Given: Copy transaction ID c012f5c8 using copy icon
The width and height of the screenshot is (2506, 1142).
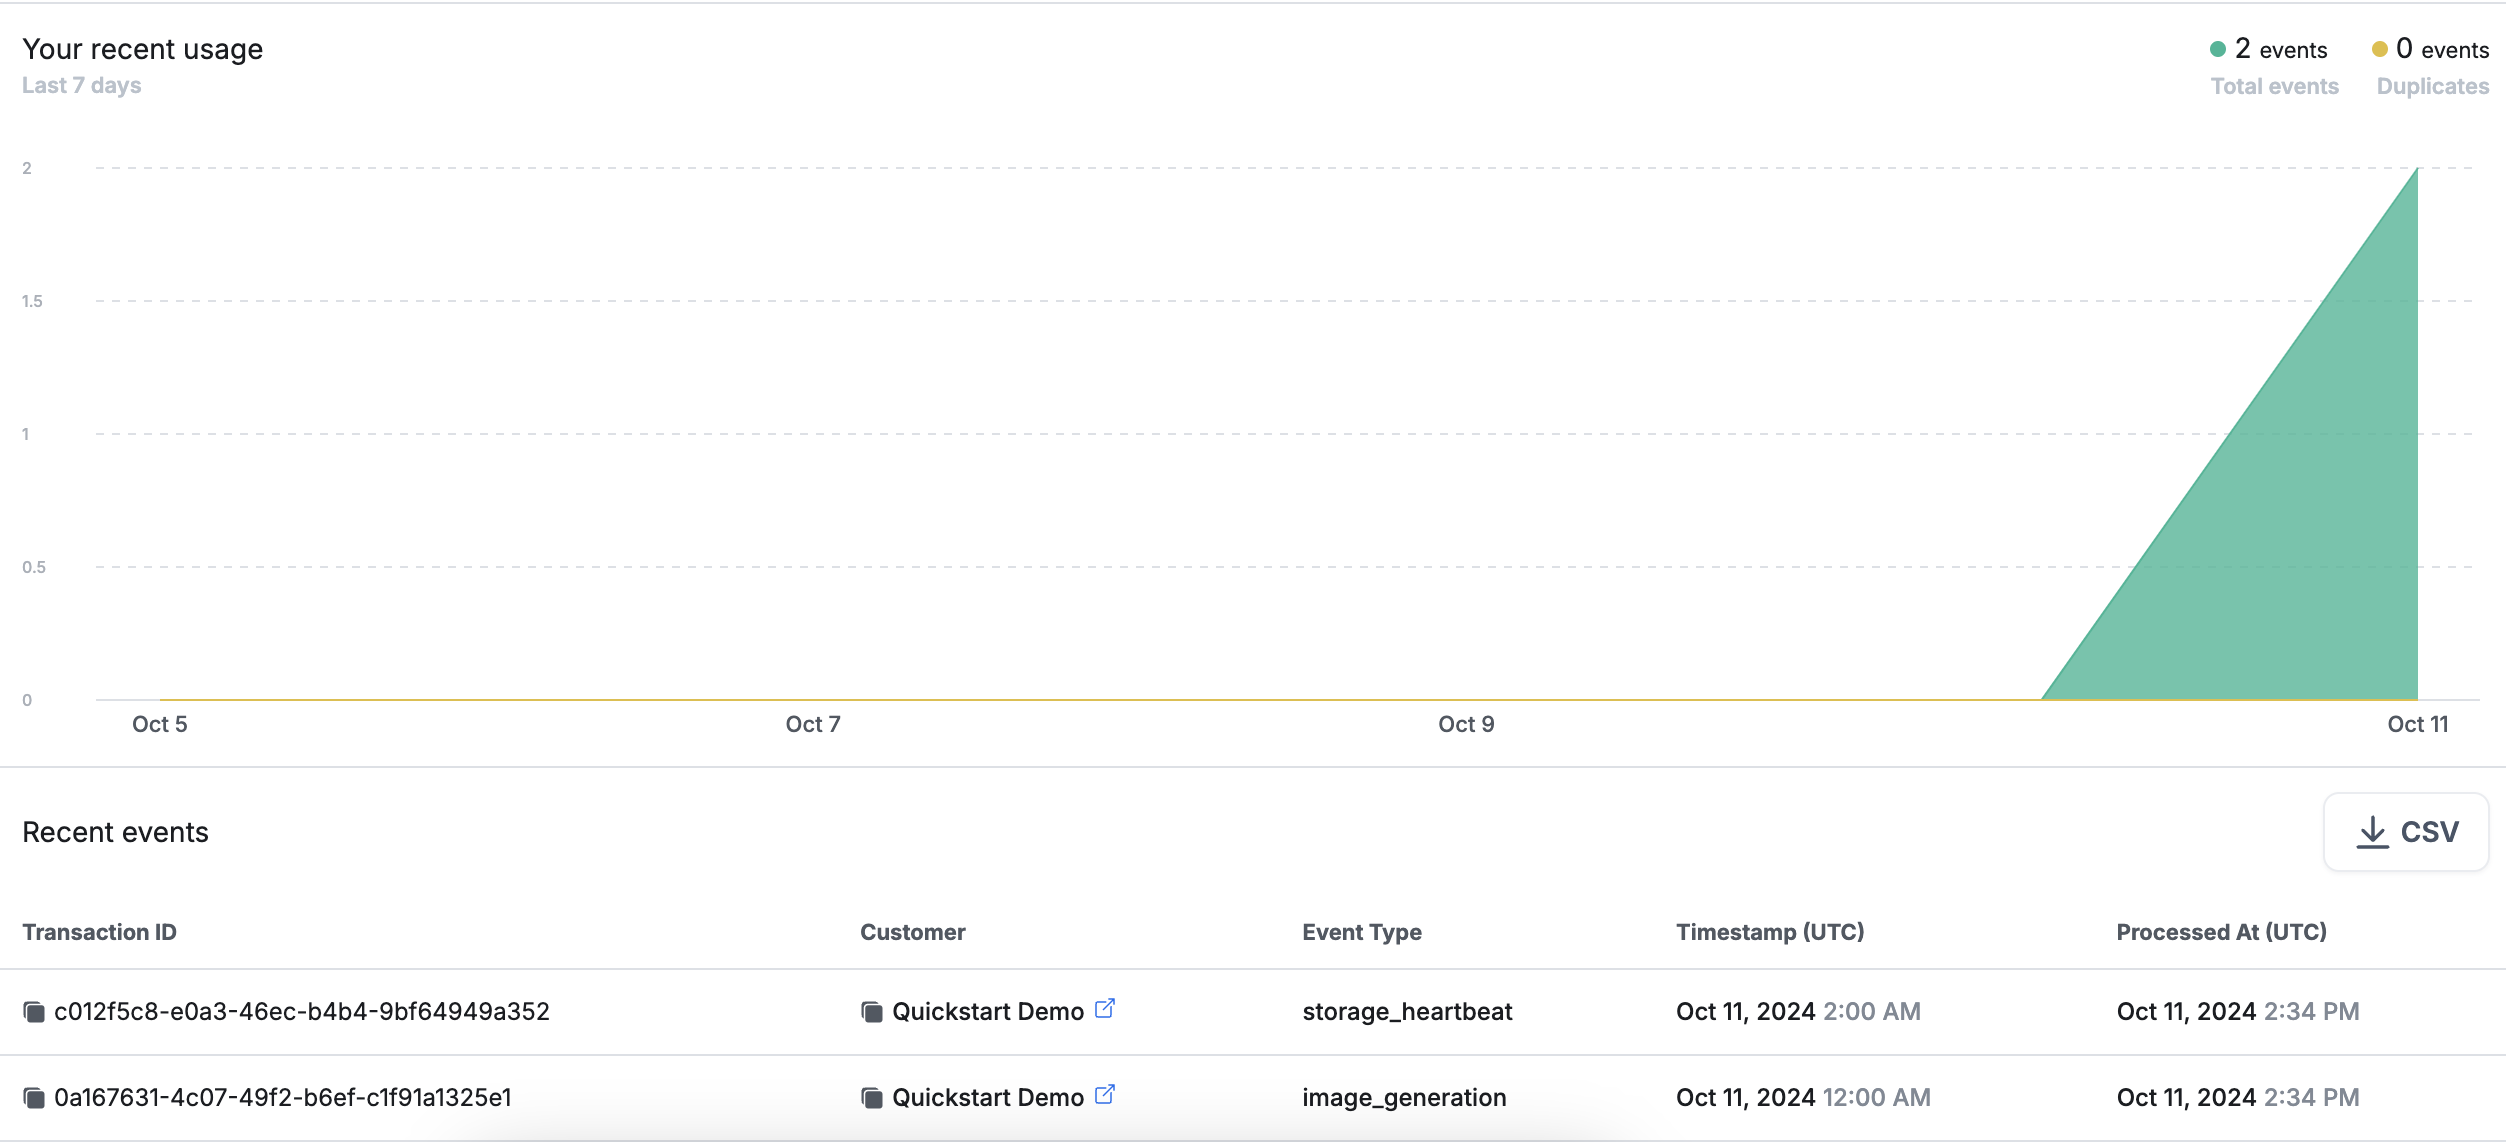Looking at the screenshot, I should [34, 1012].
